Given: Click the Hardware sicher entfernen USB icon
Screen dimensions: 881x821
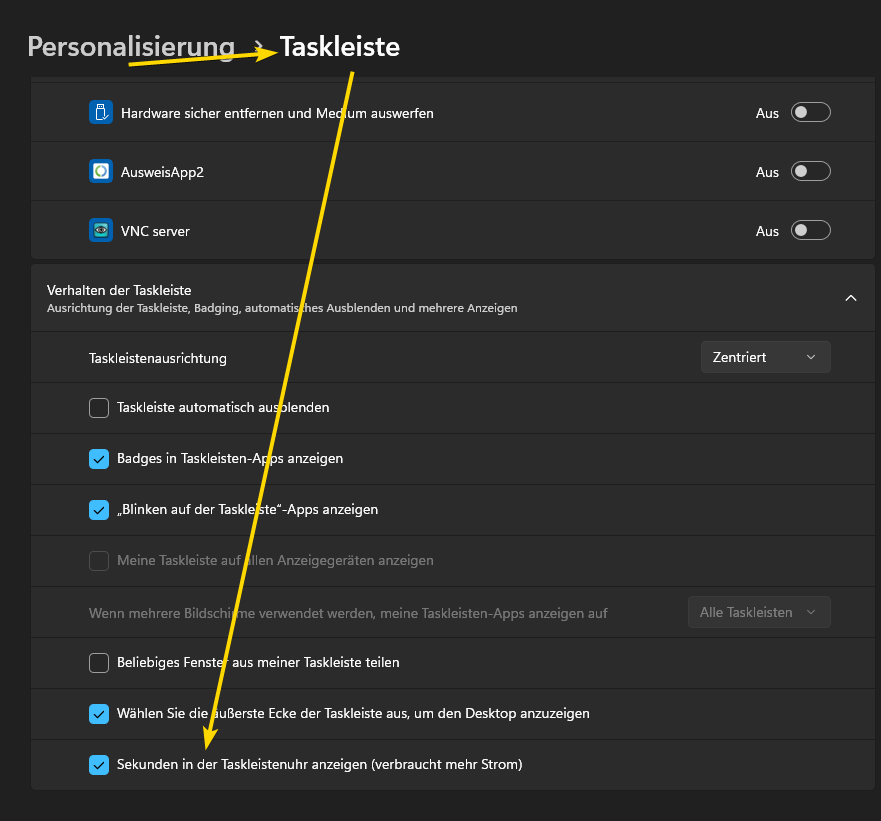Looking at the screenshot, I should [100, 112].
